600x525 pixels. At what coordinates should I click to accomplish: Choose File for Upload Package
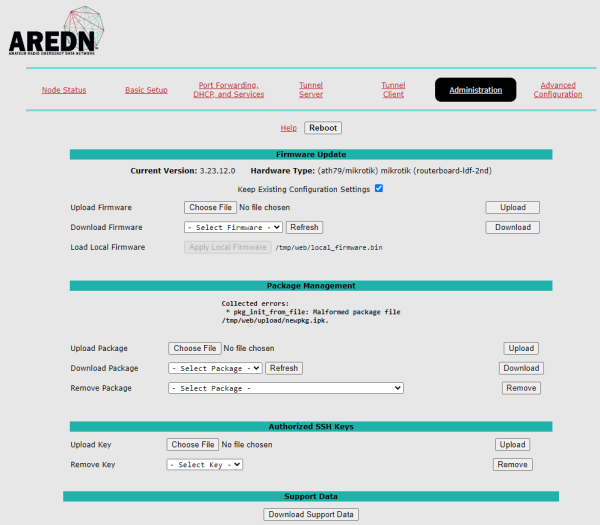click(195, 348)
